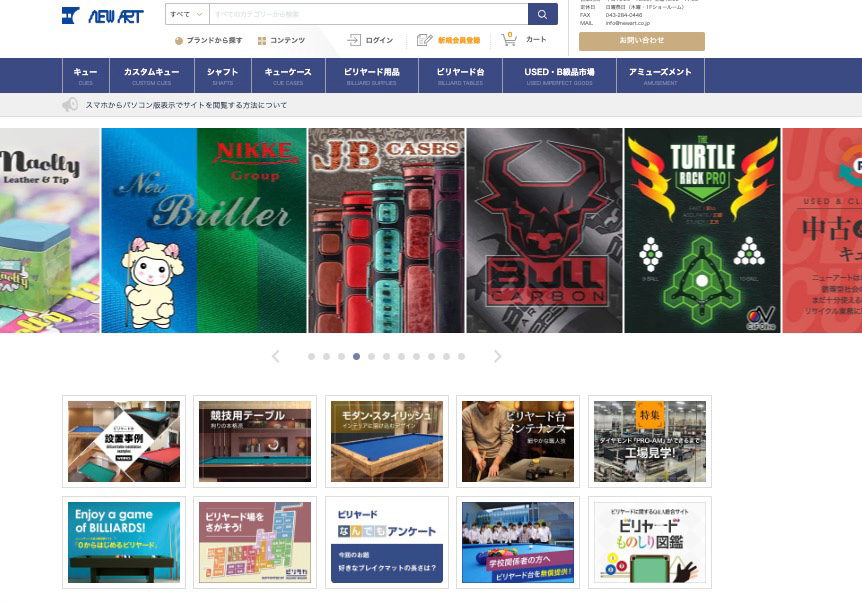Screen dimensions: 862x603
Task: Select the tenth carousel dot
Action: [446, 357]
